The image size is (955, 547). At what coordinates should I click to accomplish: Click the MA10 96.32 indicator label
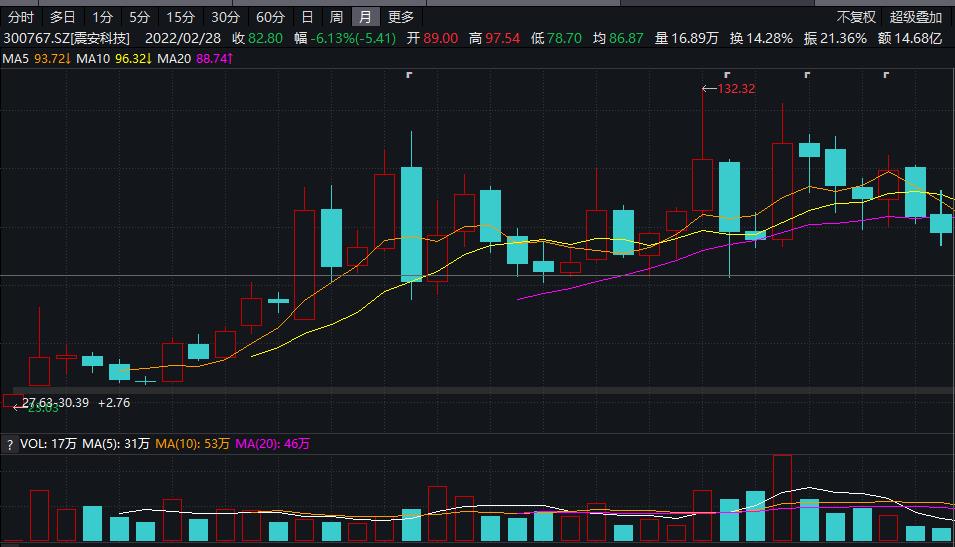pos(113,60)
